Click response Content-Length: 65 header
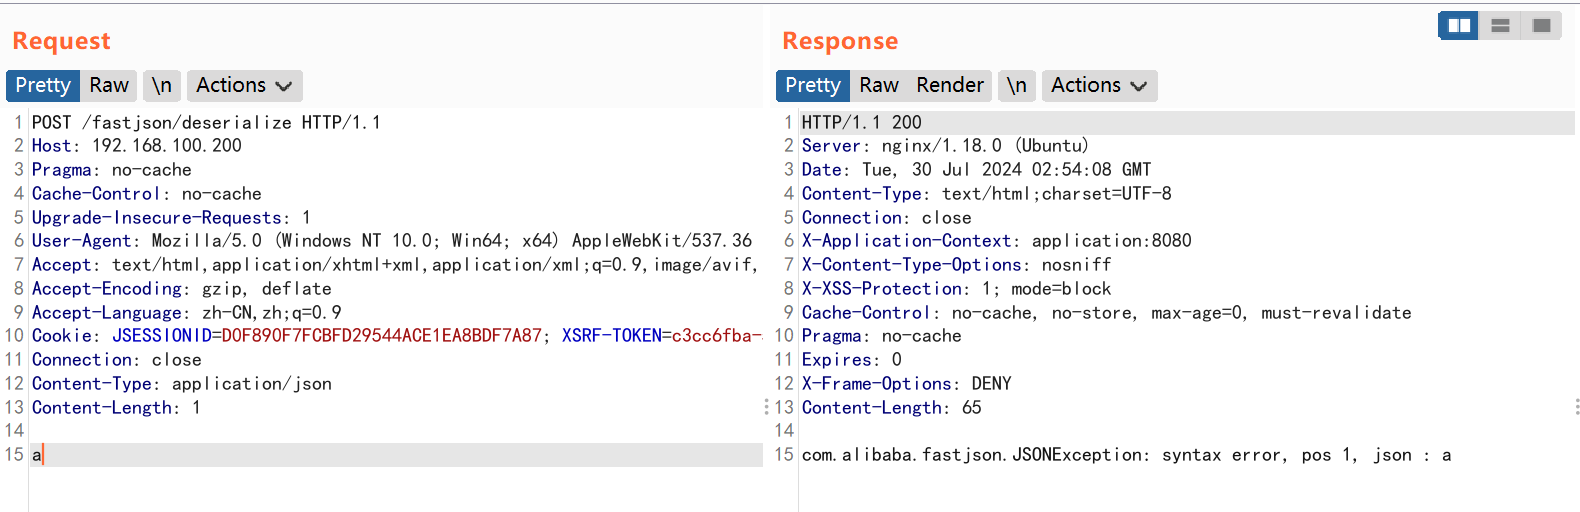The width and height of the screenshot is (1580, 512). point(892,408)
